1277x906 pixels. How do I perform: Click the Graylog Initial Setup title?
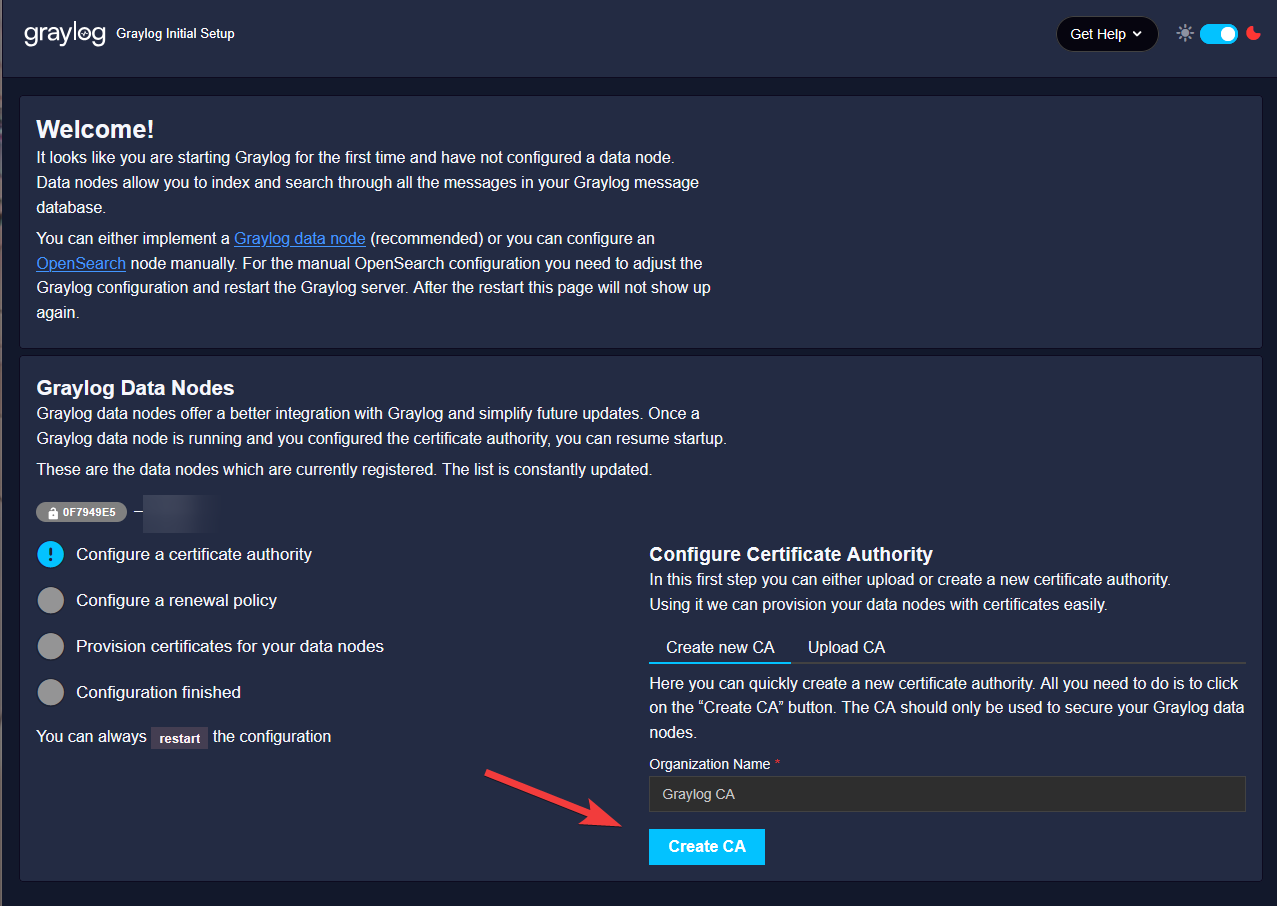click(175, 34)
